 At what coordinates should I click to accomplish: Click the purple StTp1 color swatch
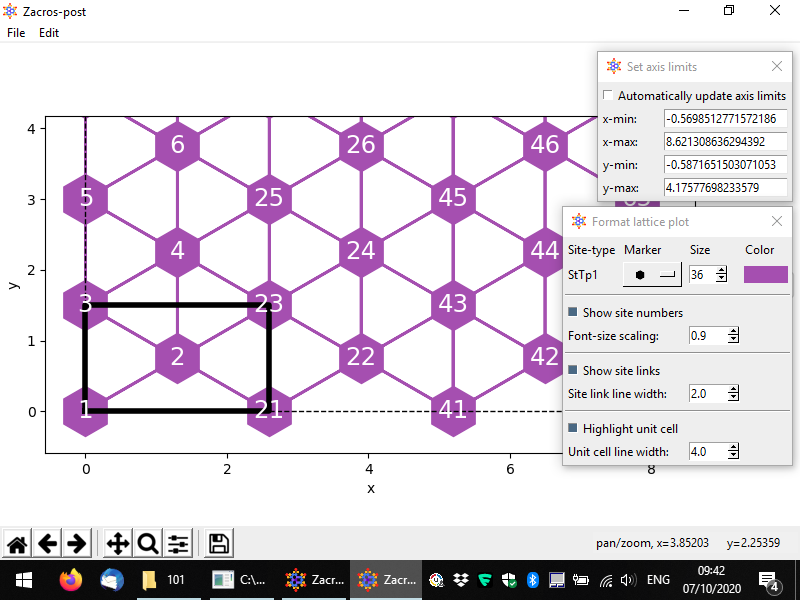(x=765, y=274)
